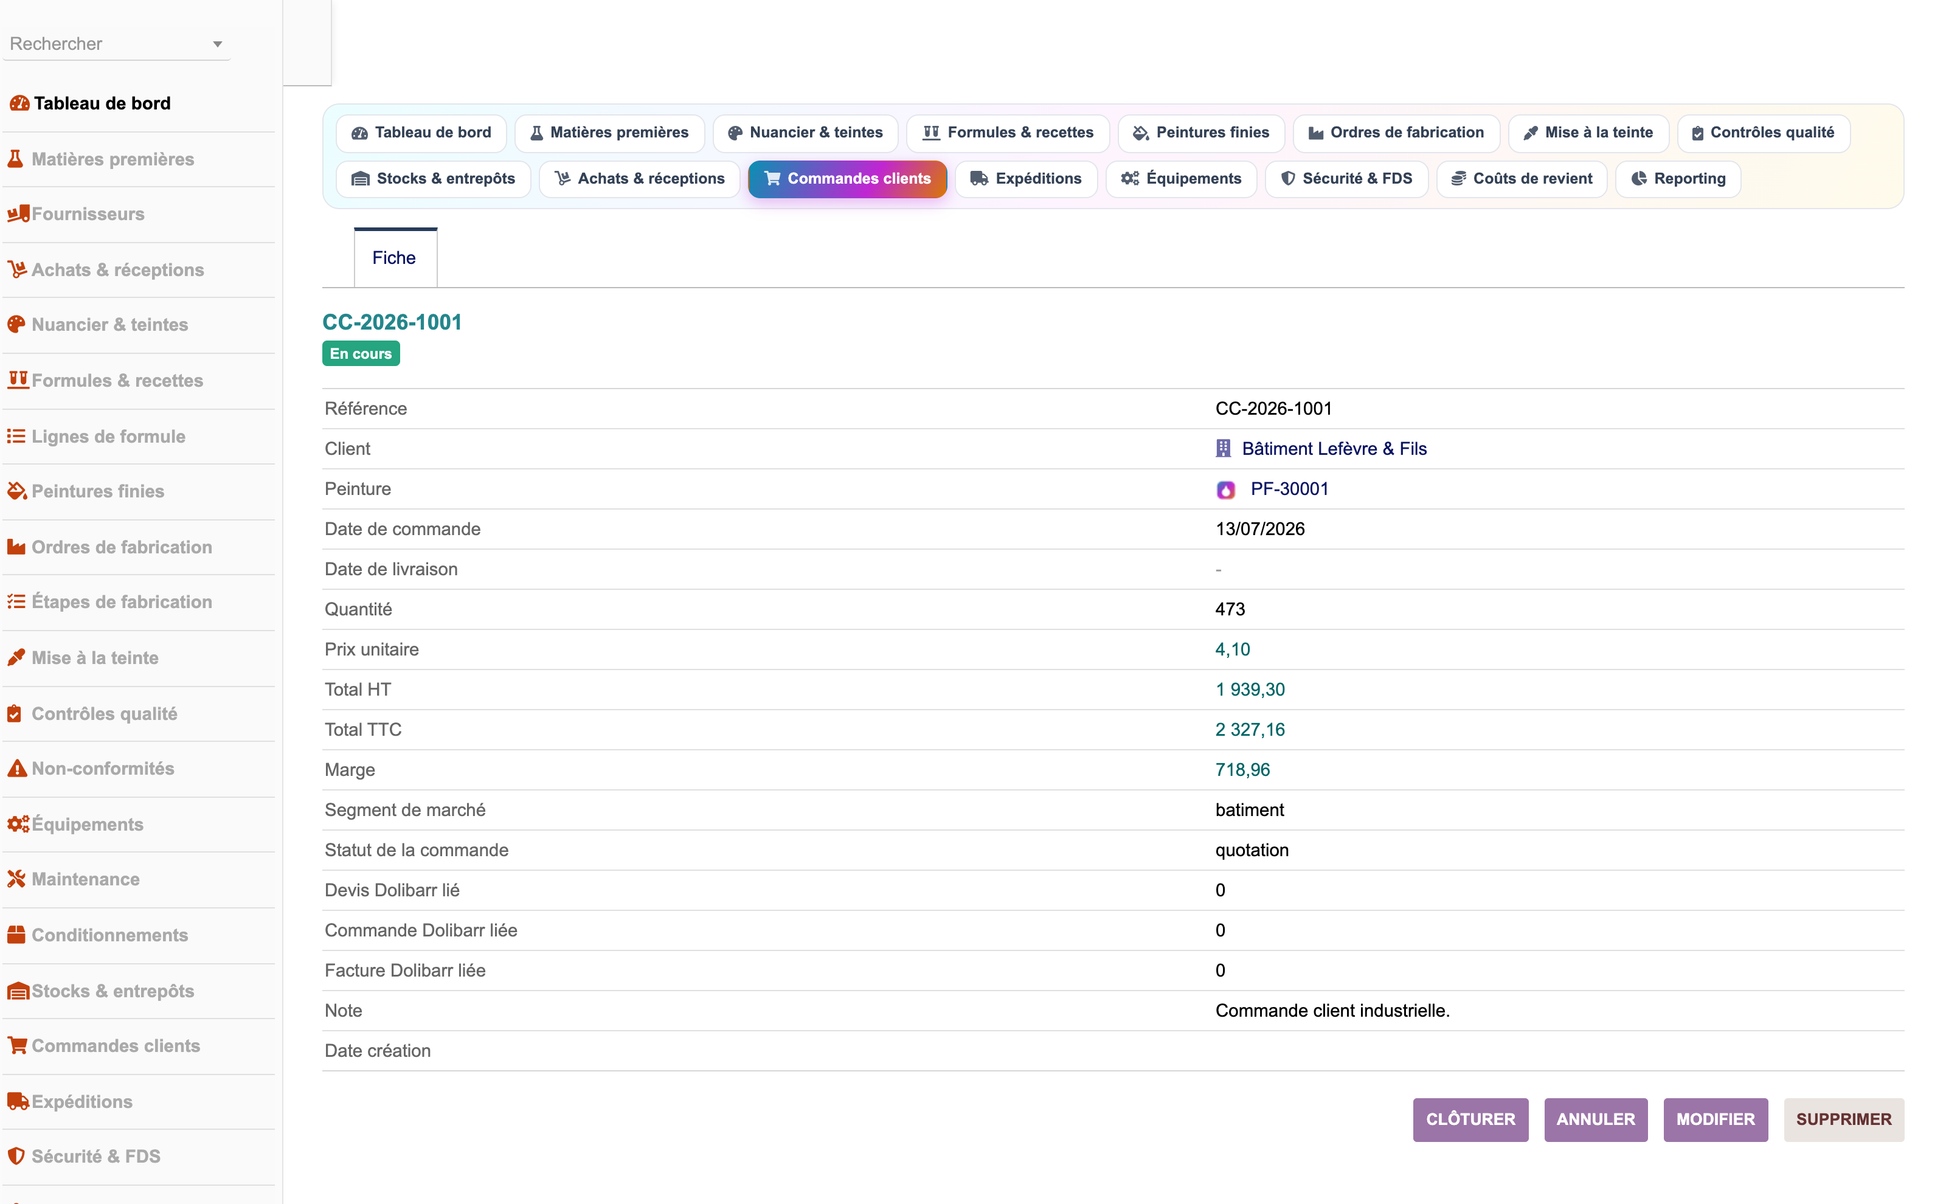Open Stocks & entrepôts in top navigation
The width and height of the screenshot is (1946, 1204).
coord(433,179)
